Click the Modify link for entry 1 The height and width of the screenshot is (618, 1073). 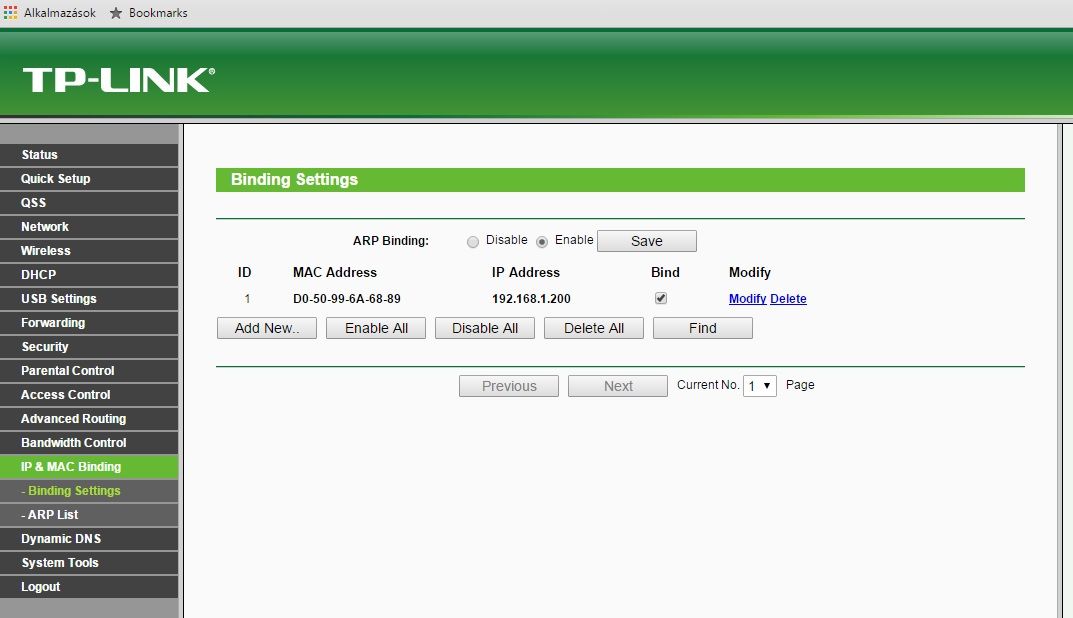[x=747, y=298]
